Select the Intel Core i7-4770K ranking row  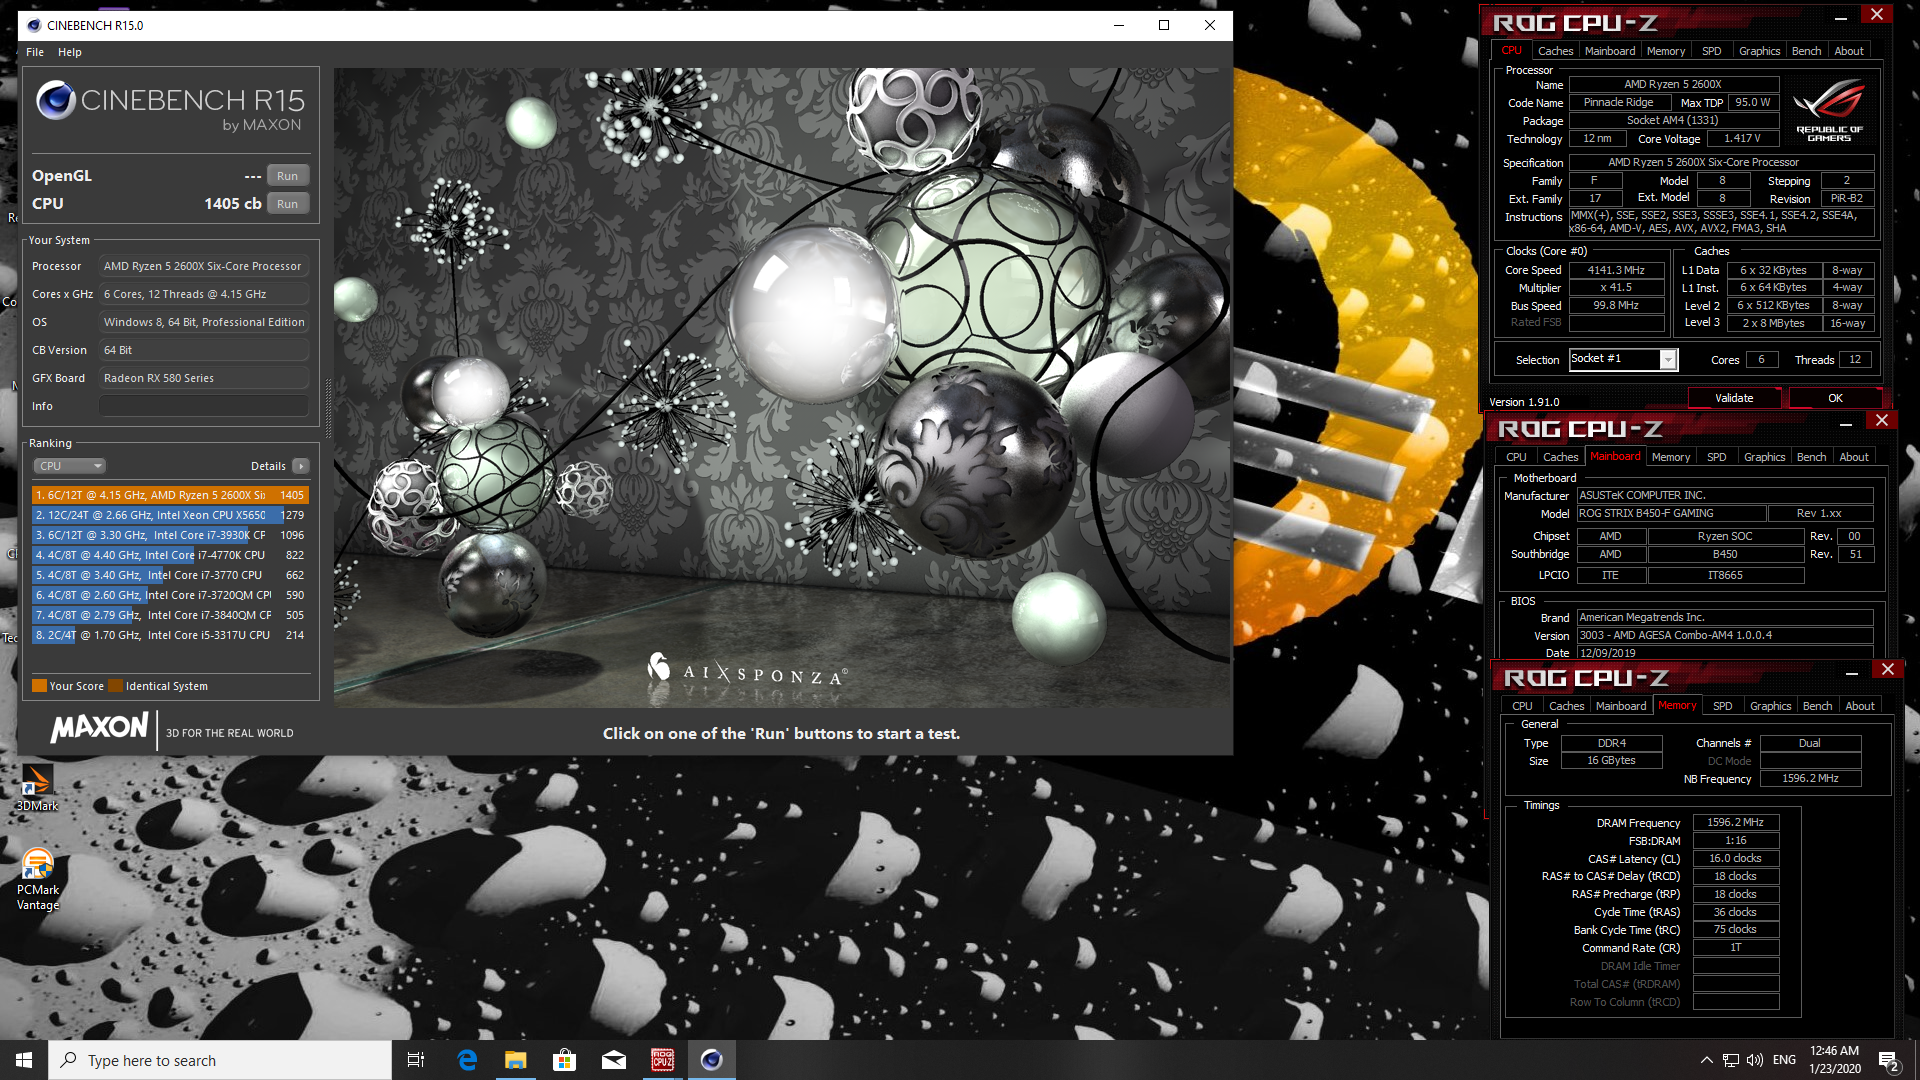coord(170,555)
